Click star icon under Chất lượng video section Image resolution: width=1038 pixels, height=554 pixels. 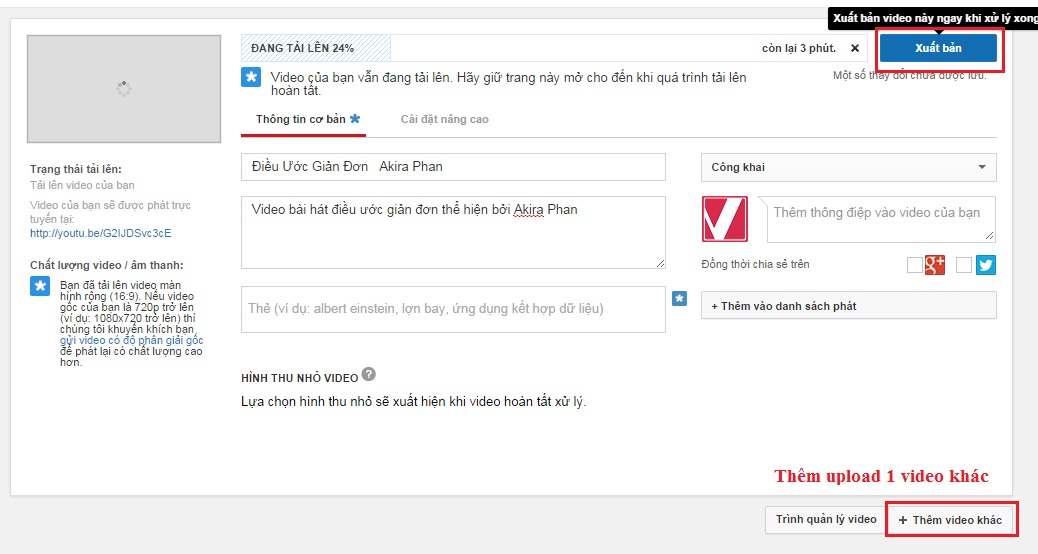pos(40,286)
